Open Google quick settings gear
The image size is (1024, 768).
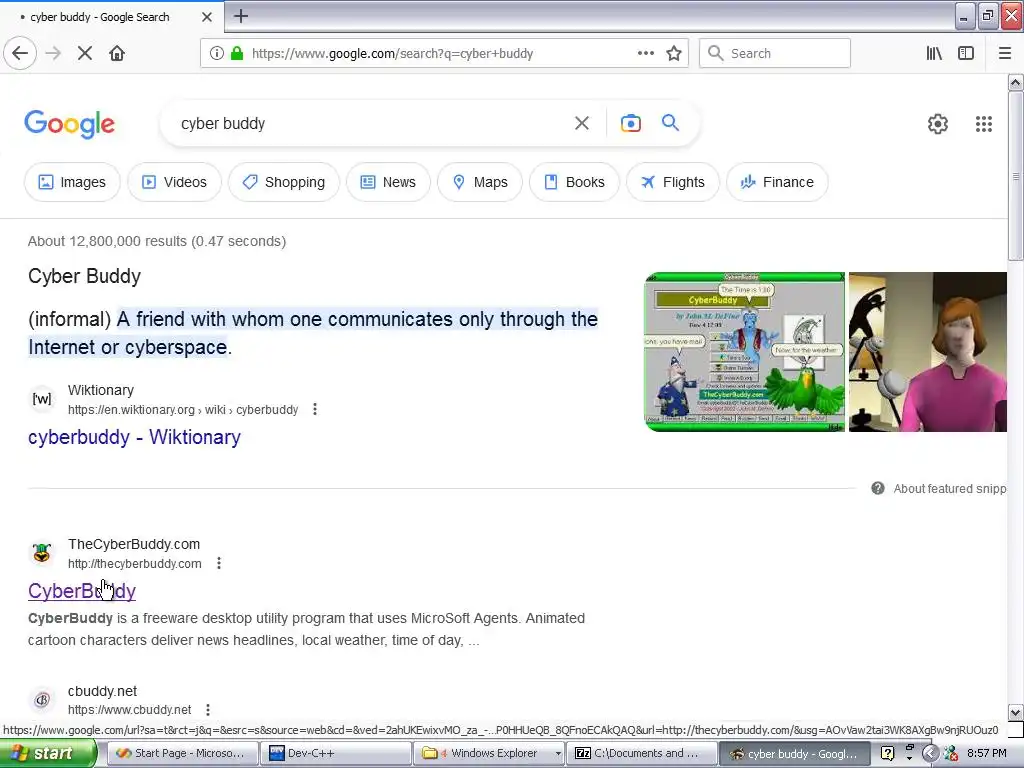(x=938, y=123)
